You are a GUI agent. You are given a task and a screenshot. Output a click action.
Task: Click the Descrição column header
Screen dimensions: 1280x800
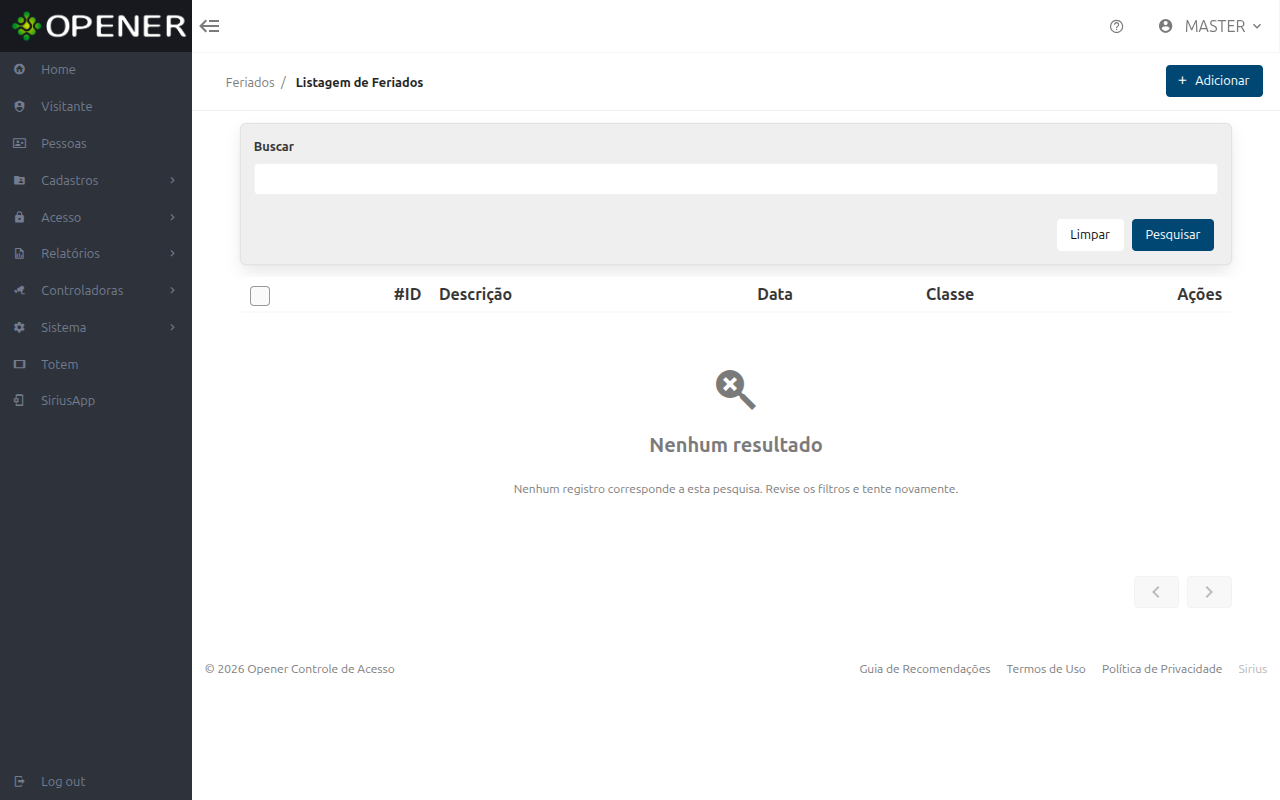(x=475, y=294)
